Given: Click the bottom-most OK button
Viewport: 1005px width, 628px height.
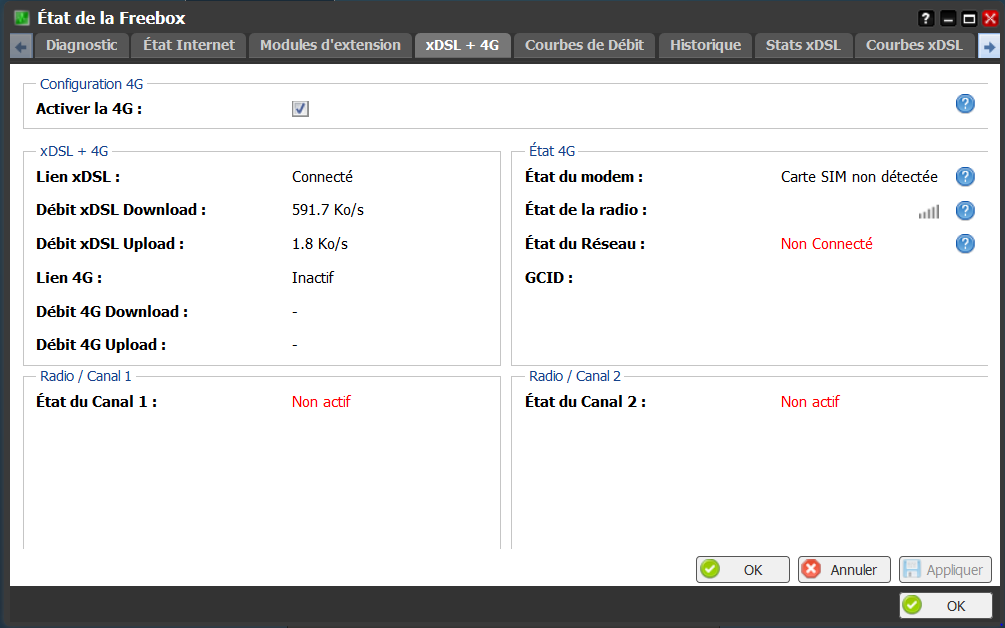Looking at the screenshot, I should pos(945,606).
